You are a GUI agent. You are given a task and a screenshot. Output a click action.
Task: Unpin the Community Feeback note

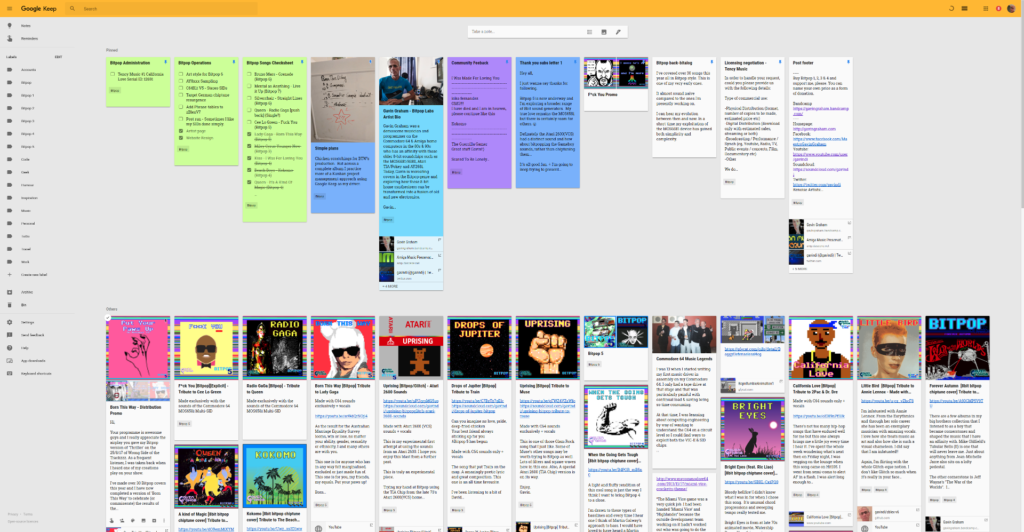507,62
